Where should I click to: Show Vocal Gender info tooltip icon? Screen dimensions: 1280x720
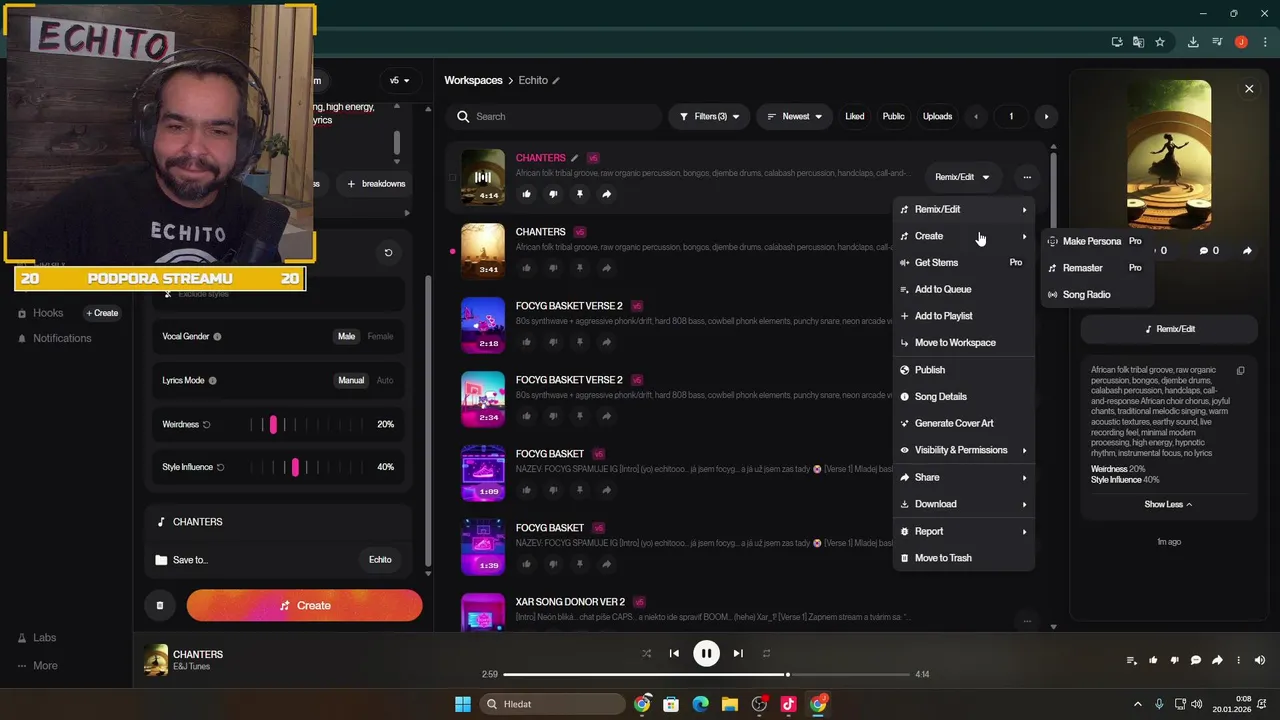tap(217, 337)
